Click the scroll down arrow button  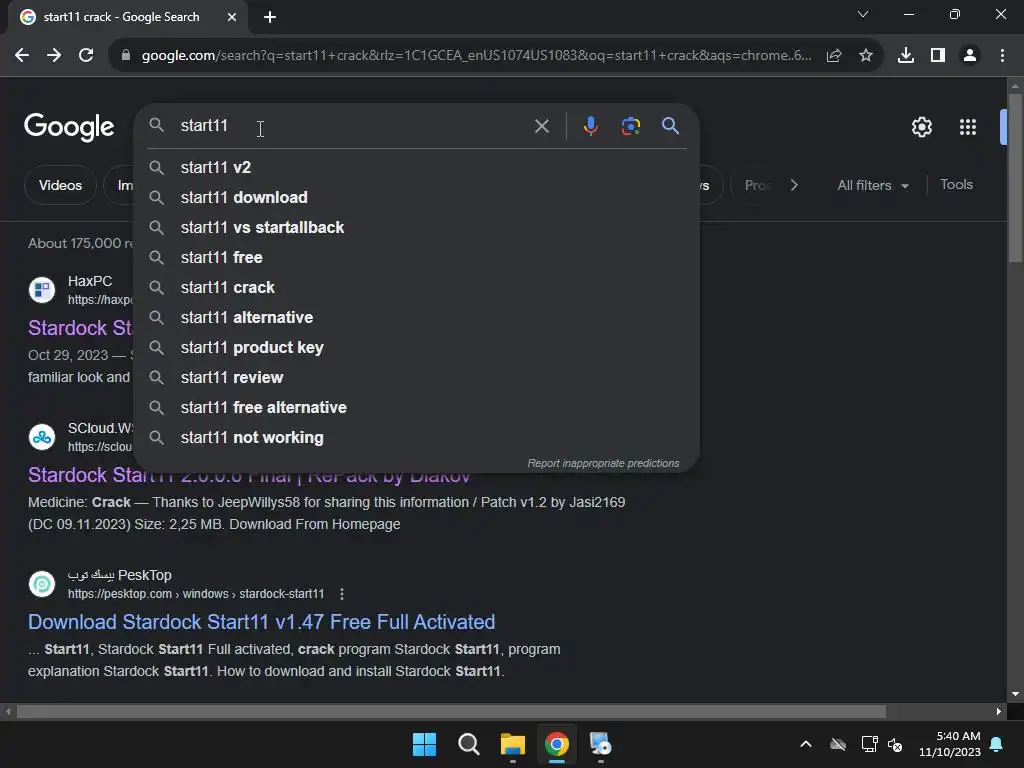coord(1015,694)
